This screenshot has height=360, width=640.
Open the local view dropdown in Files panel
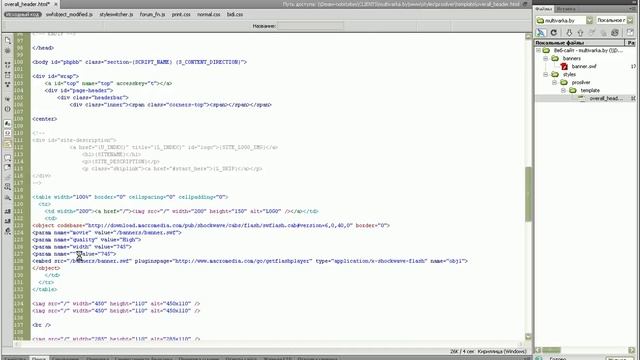coord(631,20)
